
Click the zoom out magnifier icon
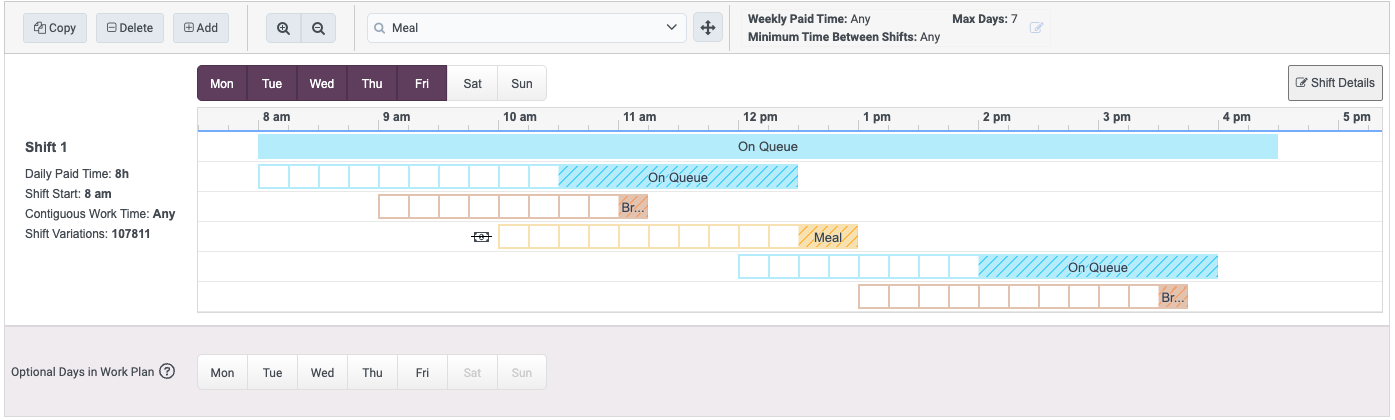click(318, 28)
